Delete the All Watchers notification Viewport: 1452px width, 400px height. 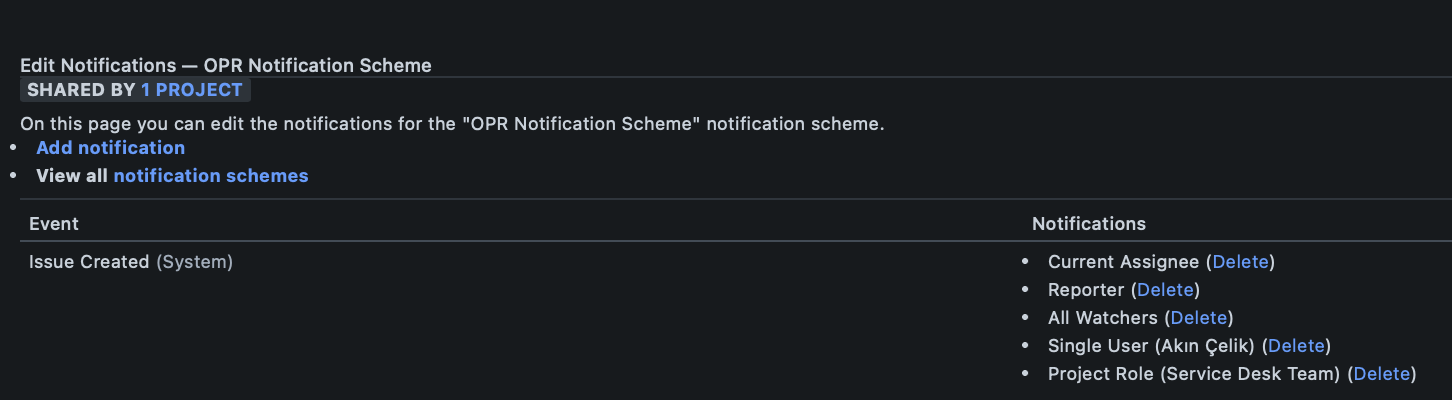[x=1198, y=318]
